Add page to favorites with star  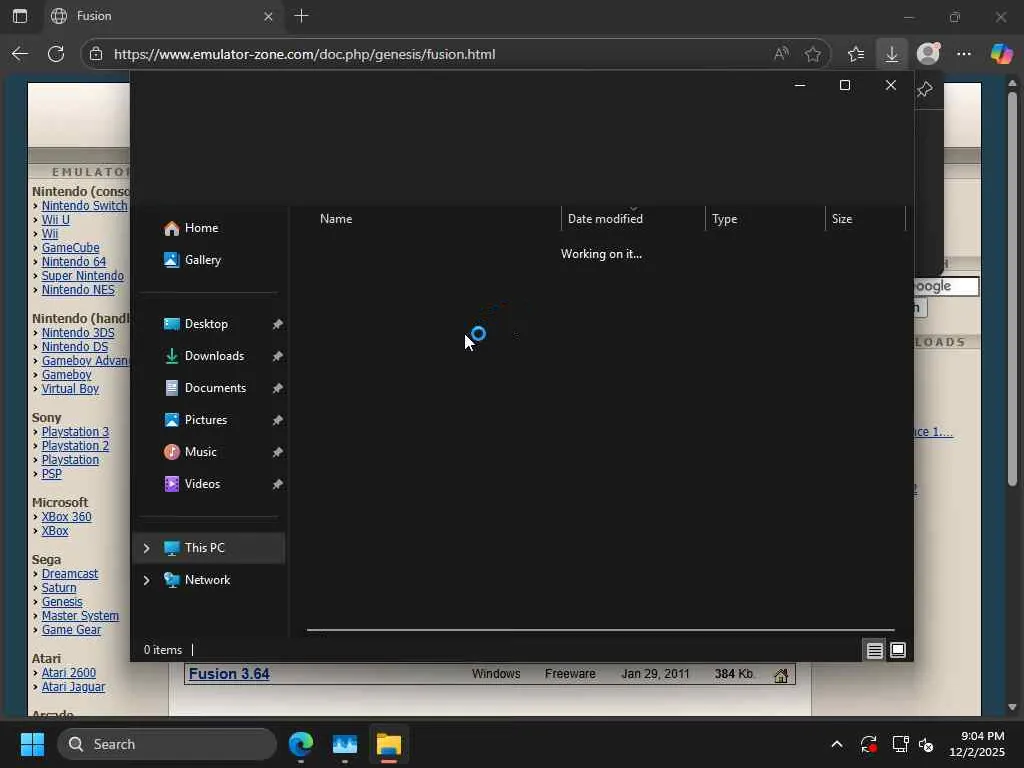[812, 54]
